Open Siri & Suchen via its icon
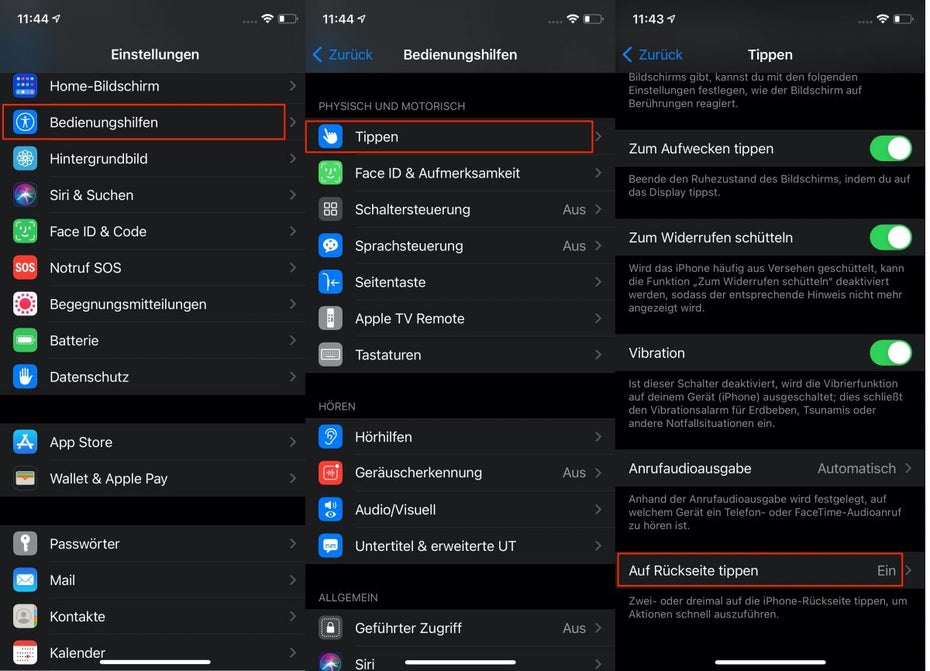930x671 pixels. [26, 195]
